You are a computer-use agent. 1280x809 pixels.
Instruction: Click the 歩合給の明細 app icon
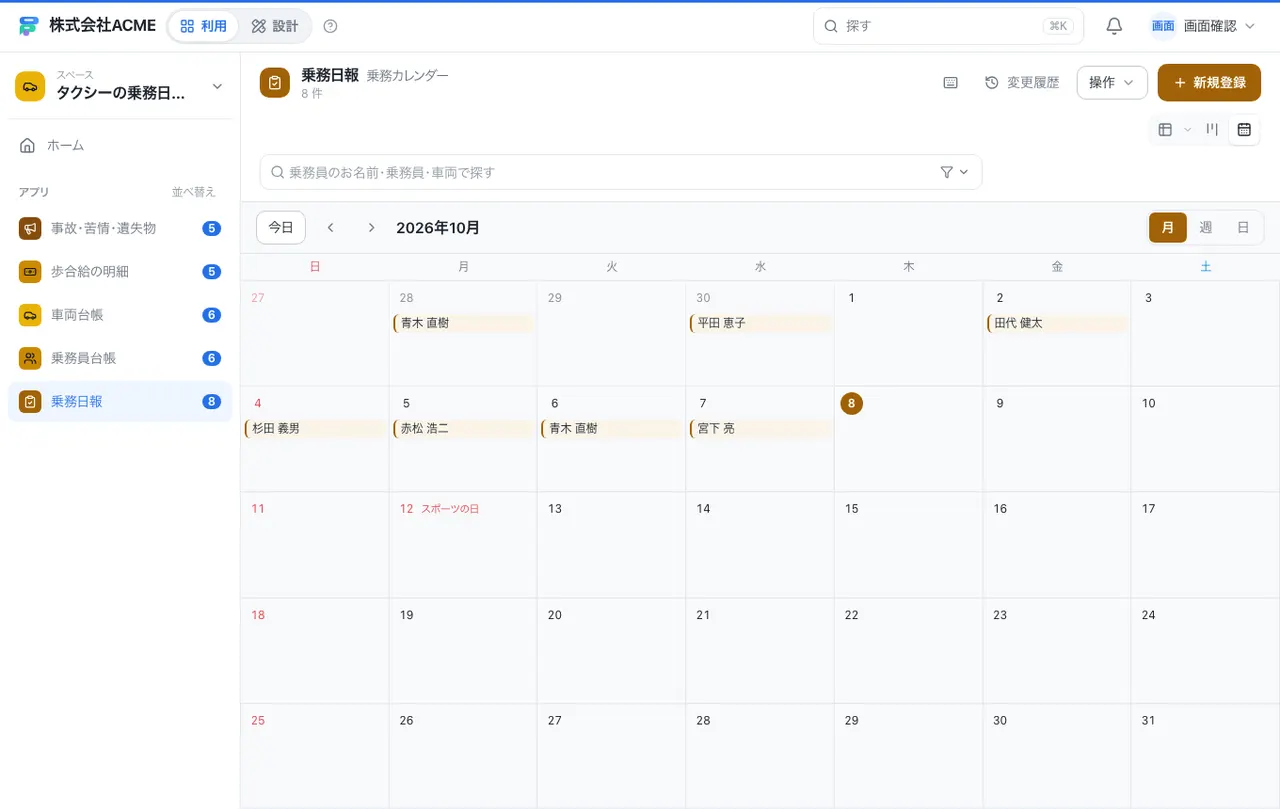click(30, 271)
